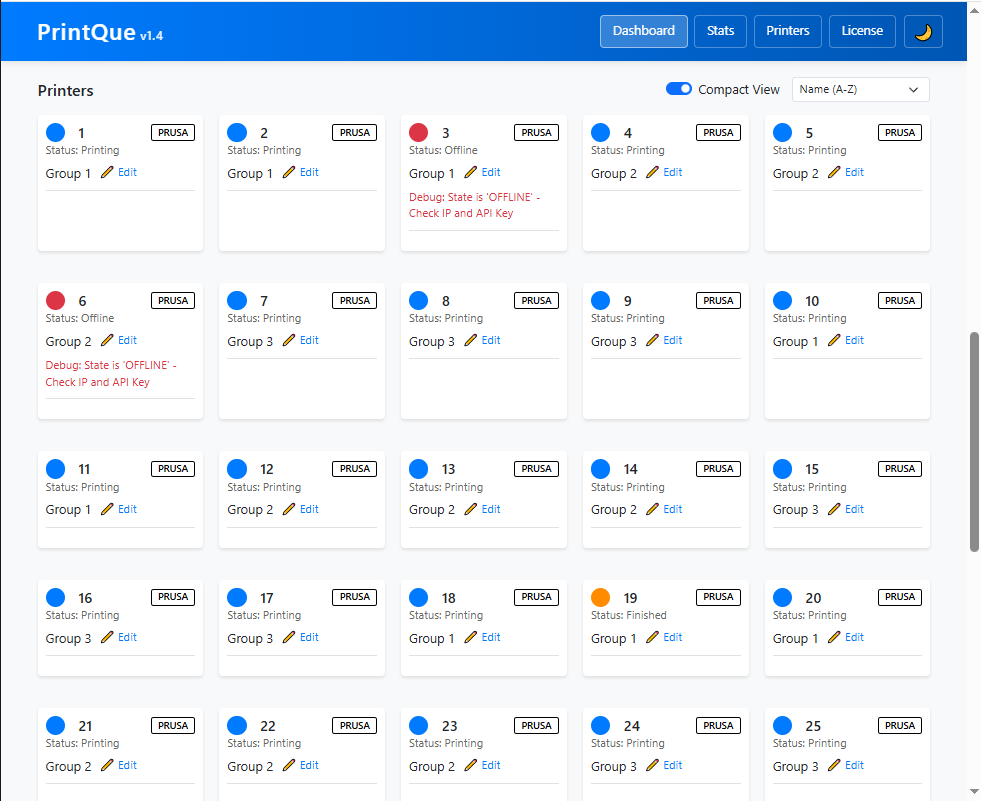Click the Compact View label text
The height and width of the screenshot is (801, 981).
pos(739,89)
